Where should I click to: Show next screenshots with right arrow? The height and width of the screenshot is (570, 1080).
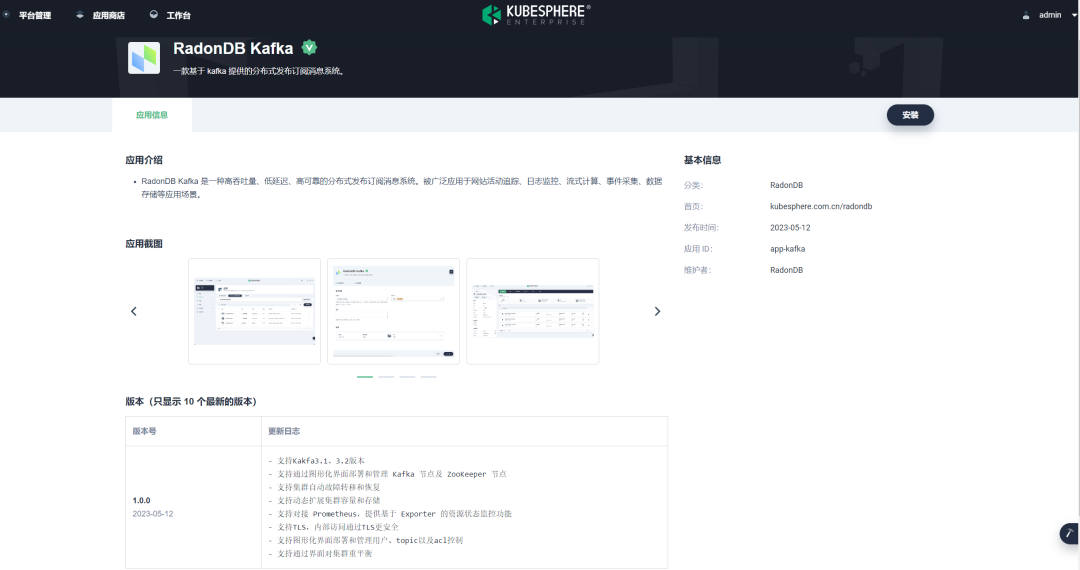657,311
